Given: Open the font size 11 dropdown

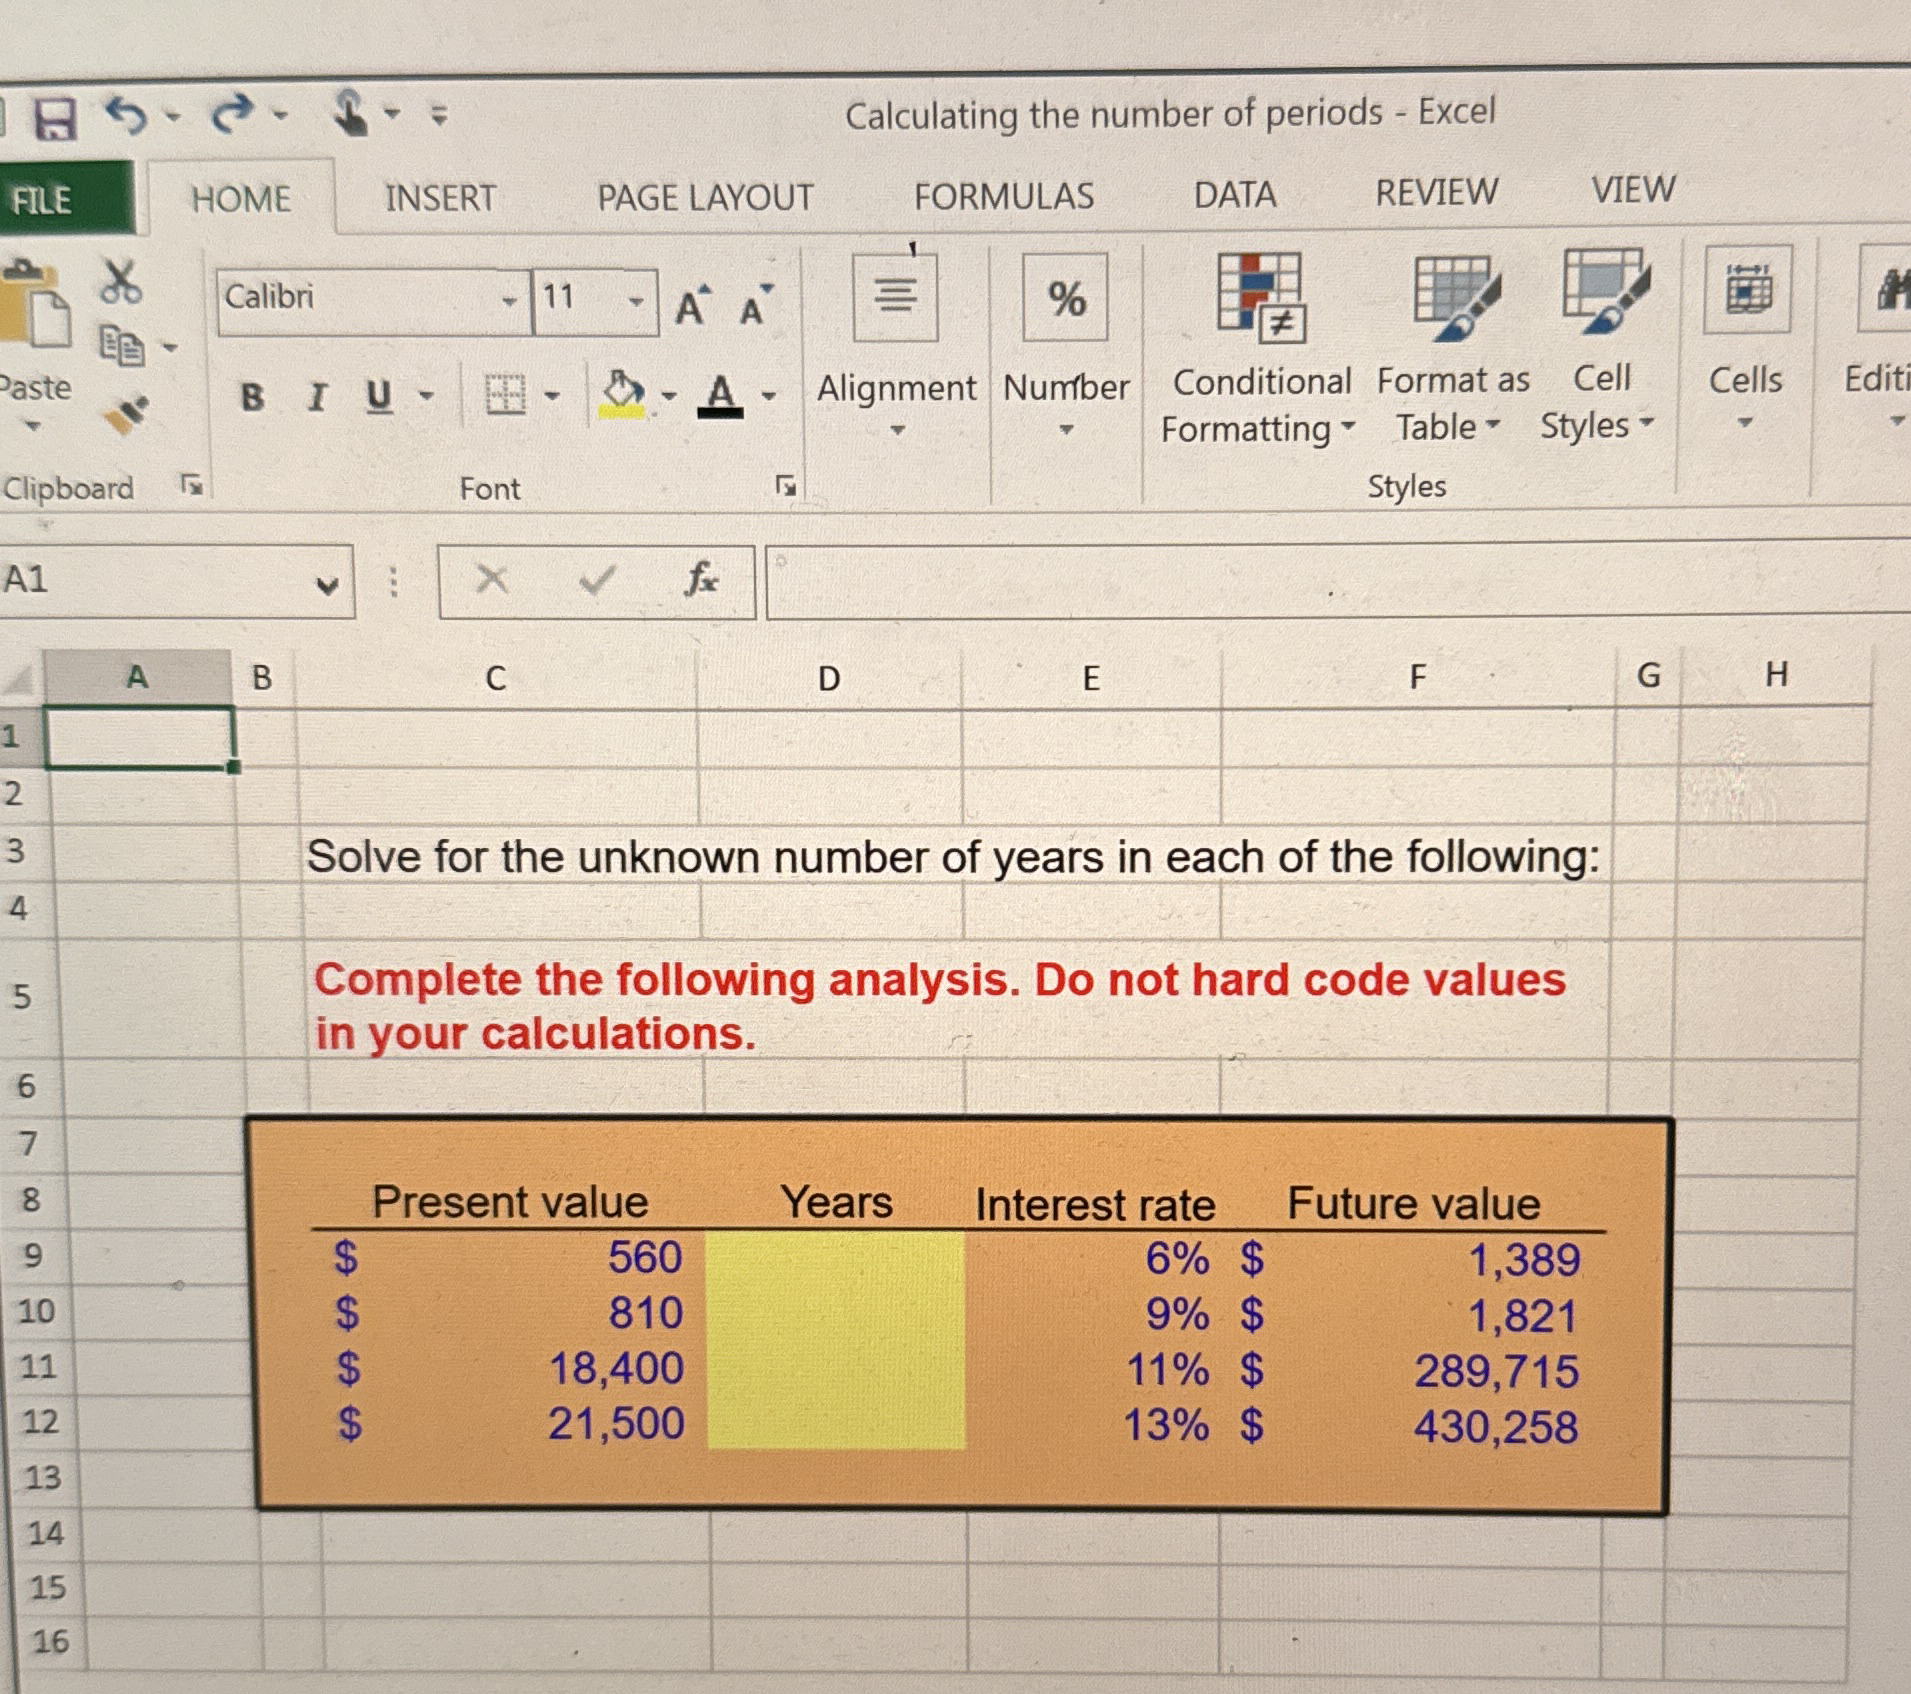Looking at the screenshot, I should 636,300.
